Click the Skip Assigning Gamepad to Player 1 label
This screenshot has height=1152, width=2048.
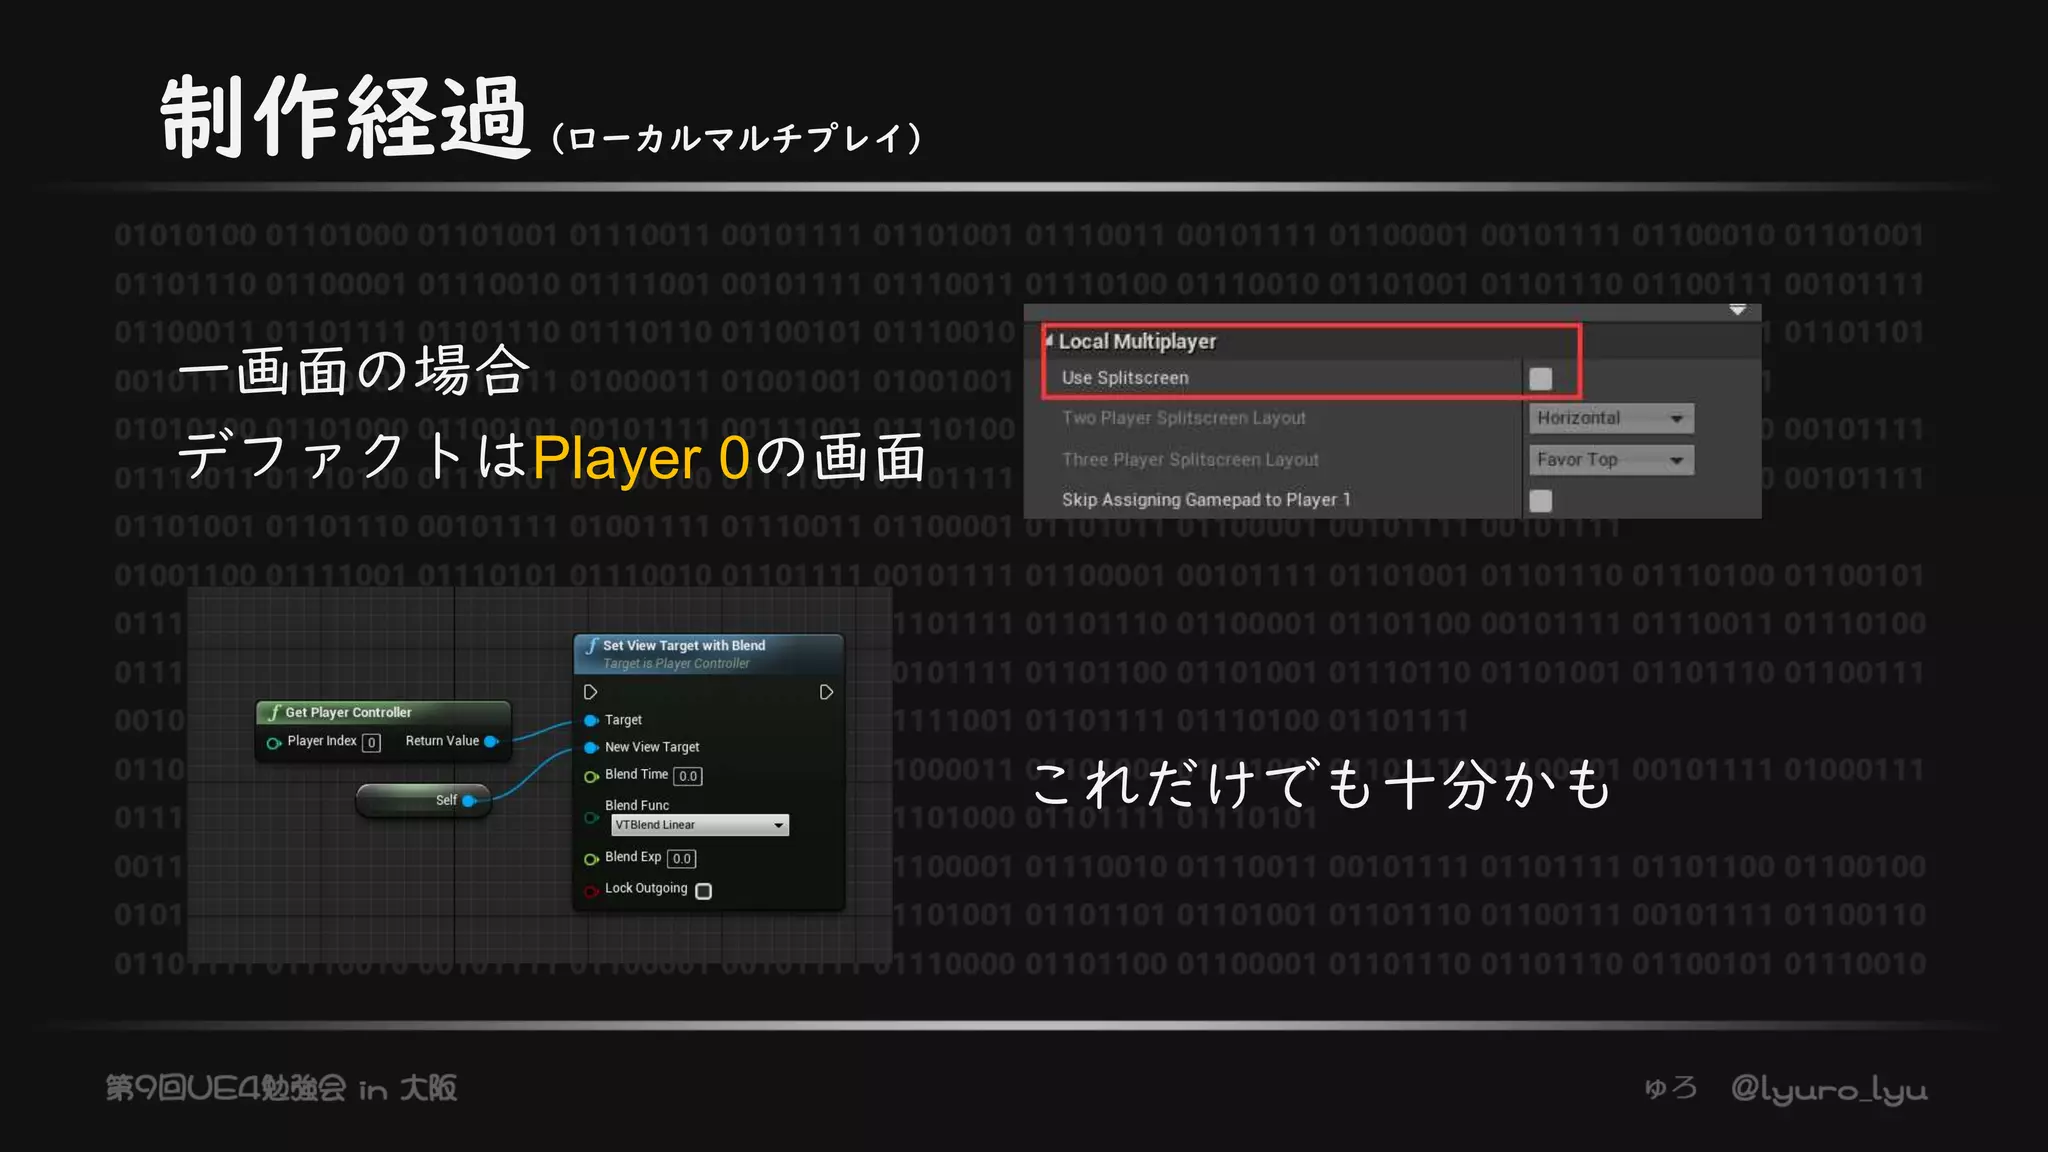pos(1206,500)
